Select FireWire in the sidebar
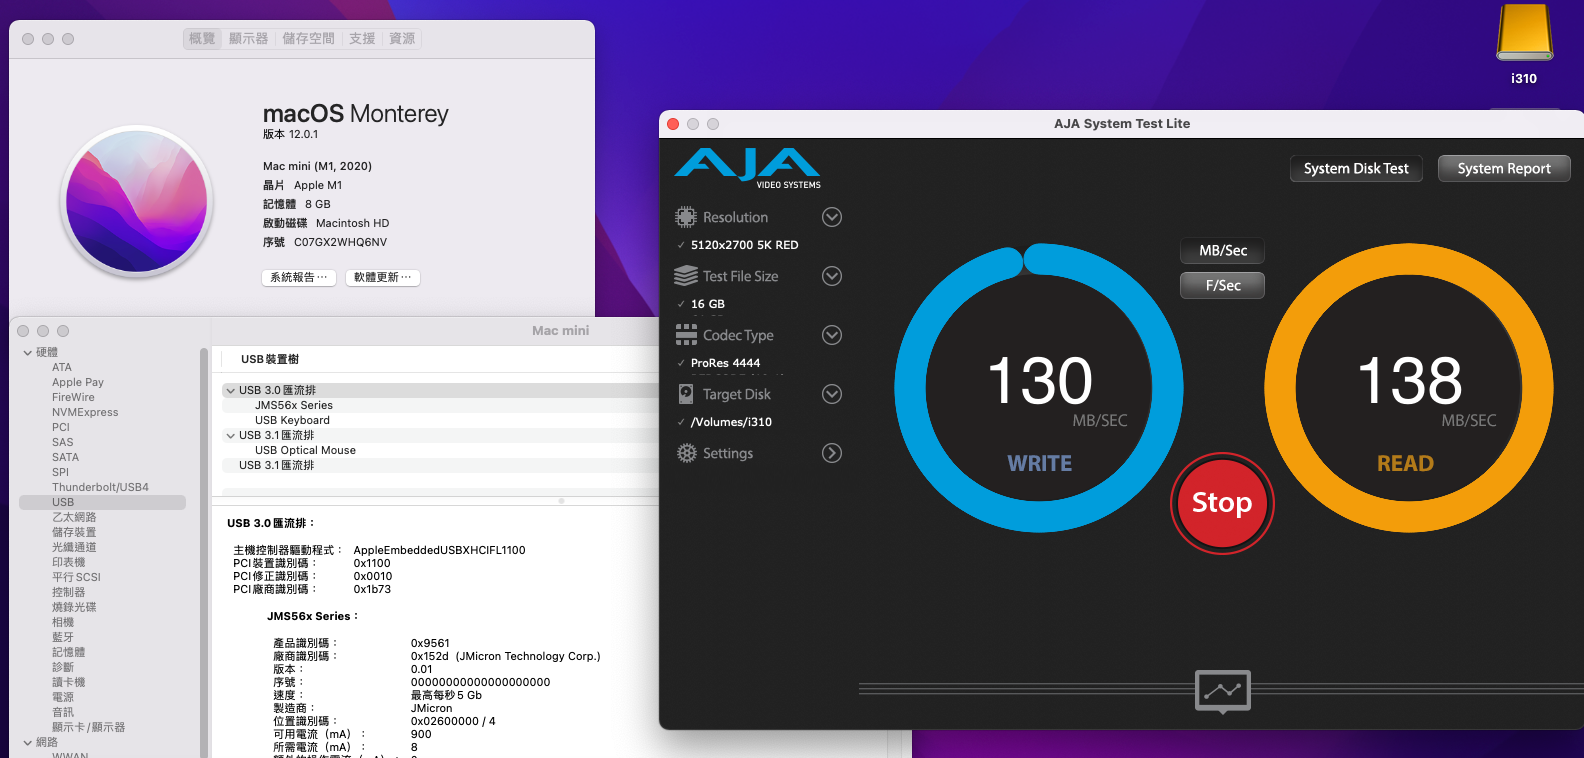Screen dimensions: 1584x758 [x=73, y=397]
